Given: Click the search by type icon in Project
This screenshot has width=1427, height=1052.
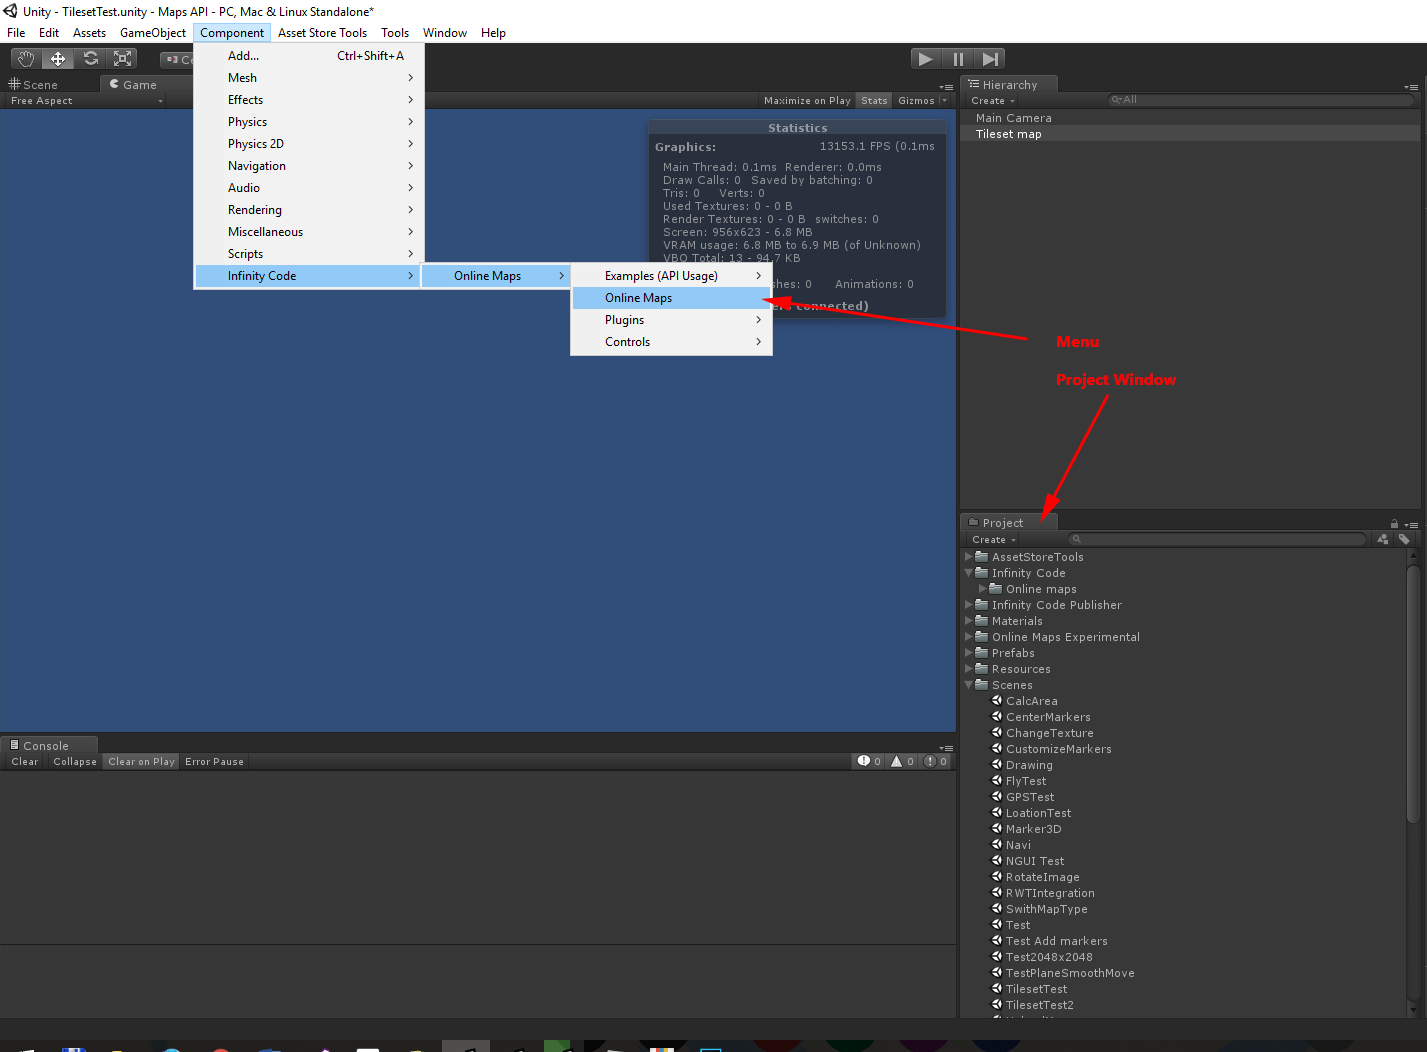Looking at the screenshot, I should click(x=1383, y=539).
